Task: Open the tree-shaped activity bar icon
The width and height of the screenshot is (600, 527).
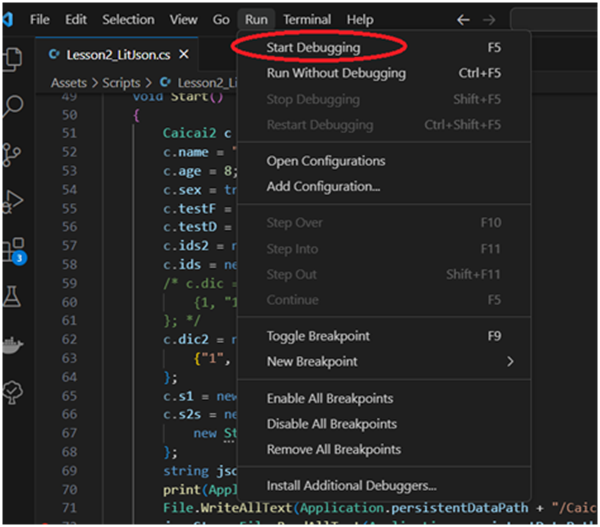Action: tap(13, 392)
